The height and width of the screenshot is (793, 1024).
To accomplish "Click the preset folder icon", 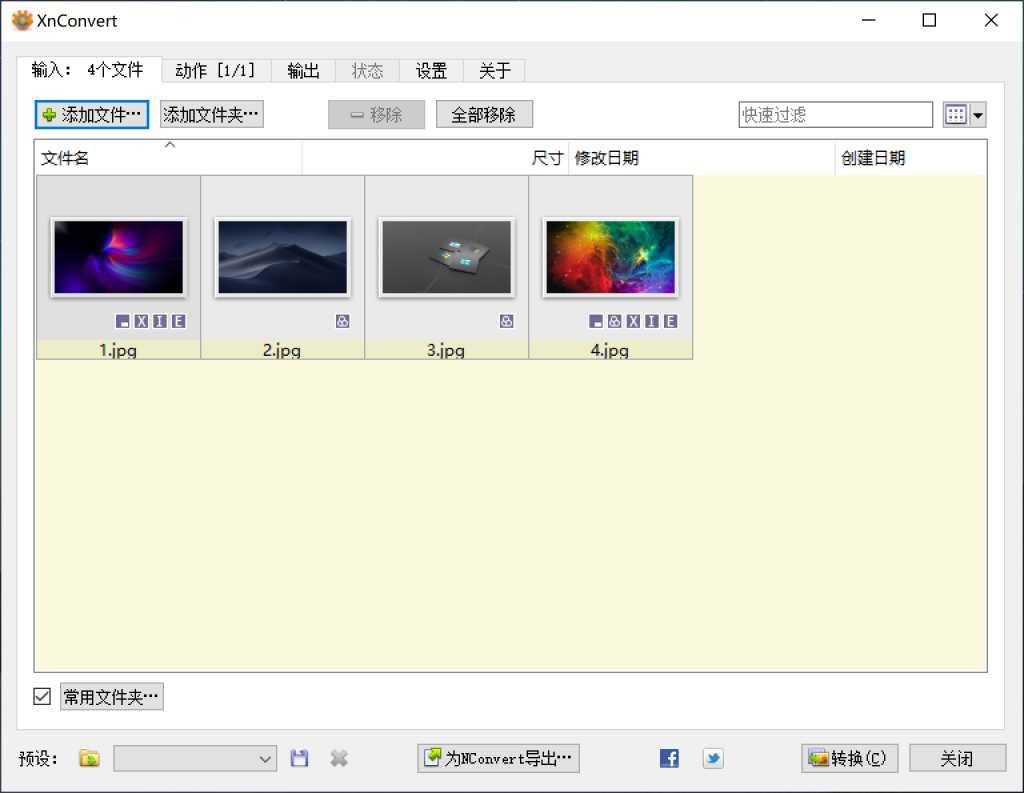I will pos(89,758).
